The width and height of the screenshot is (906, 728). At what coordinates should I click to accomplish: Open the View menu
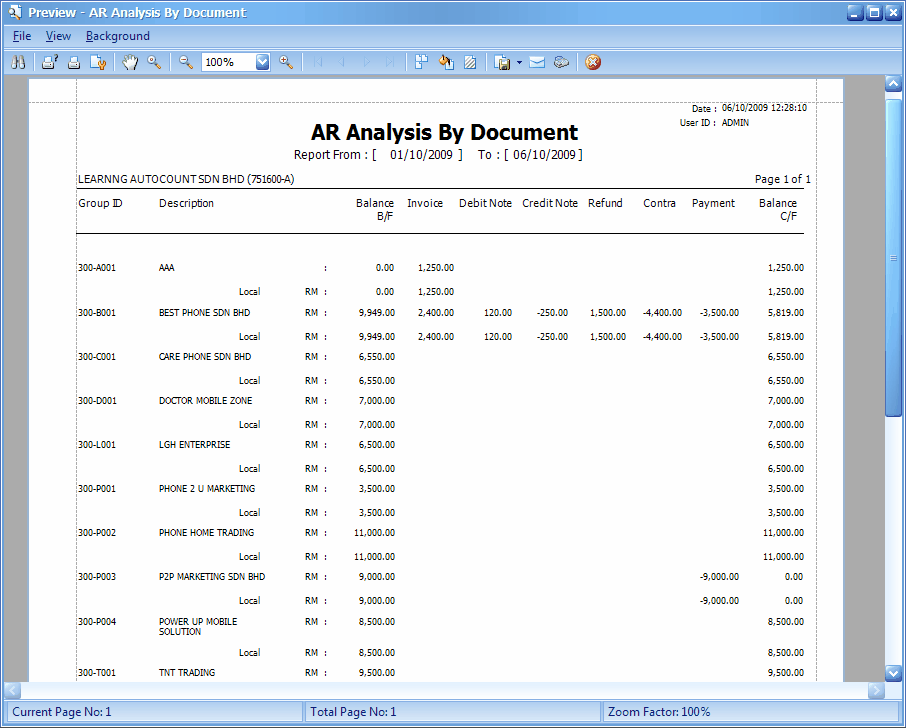(x=58, y=35)
